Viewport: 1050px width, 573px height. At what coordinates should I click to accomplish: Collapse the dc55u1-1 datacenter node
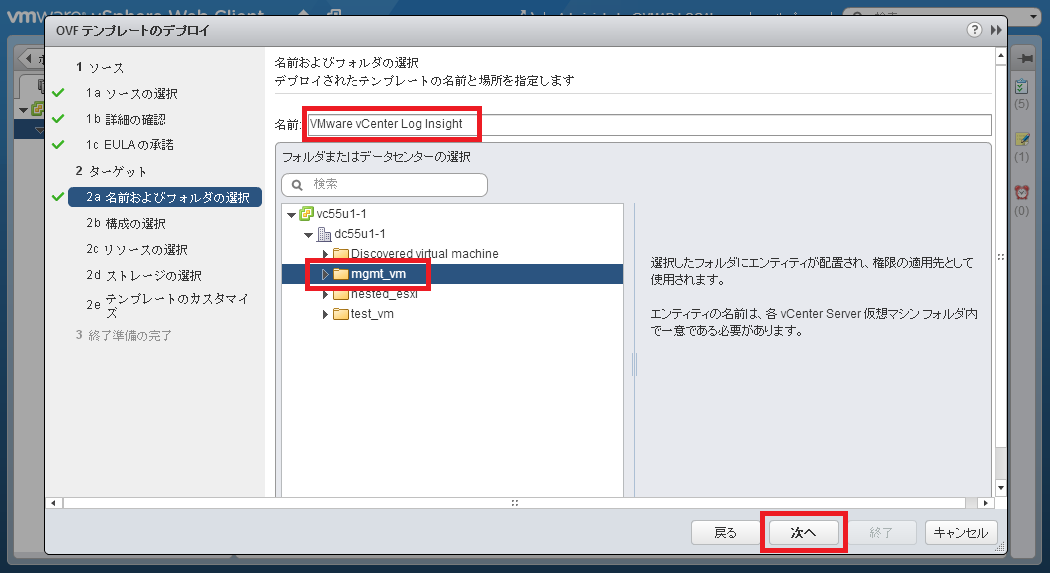[x=309, y=235]
